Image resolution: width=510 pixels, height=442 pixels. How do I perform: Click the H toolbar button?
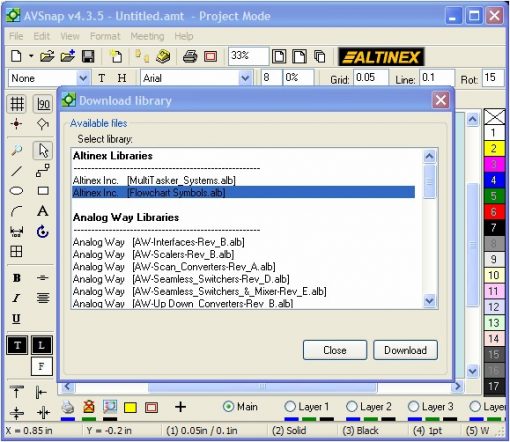point(122,78)
